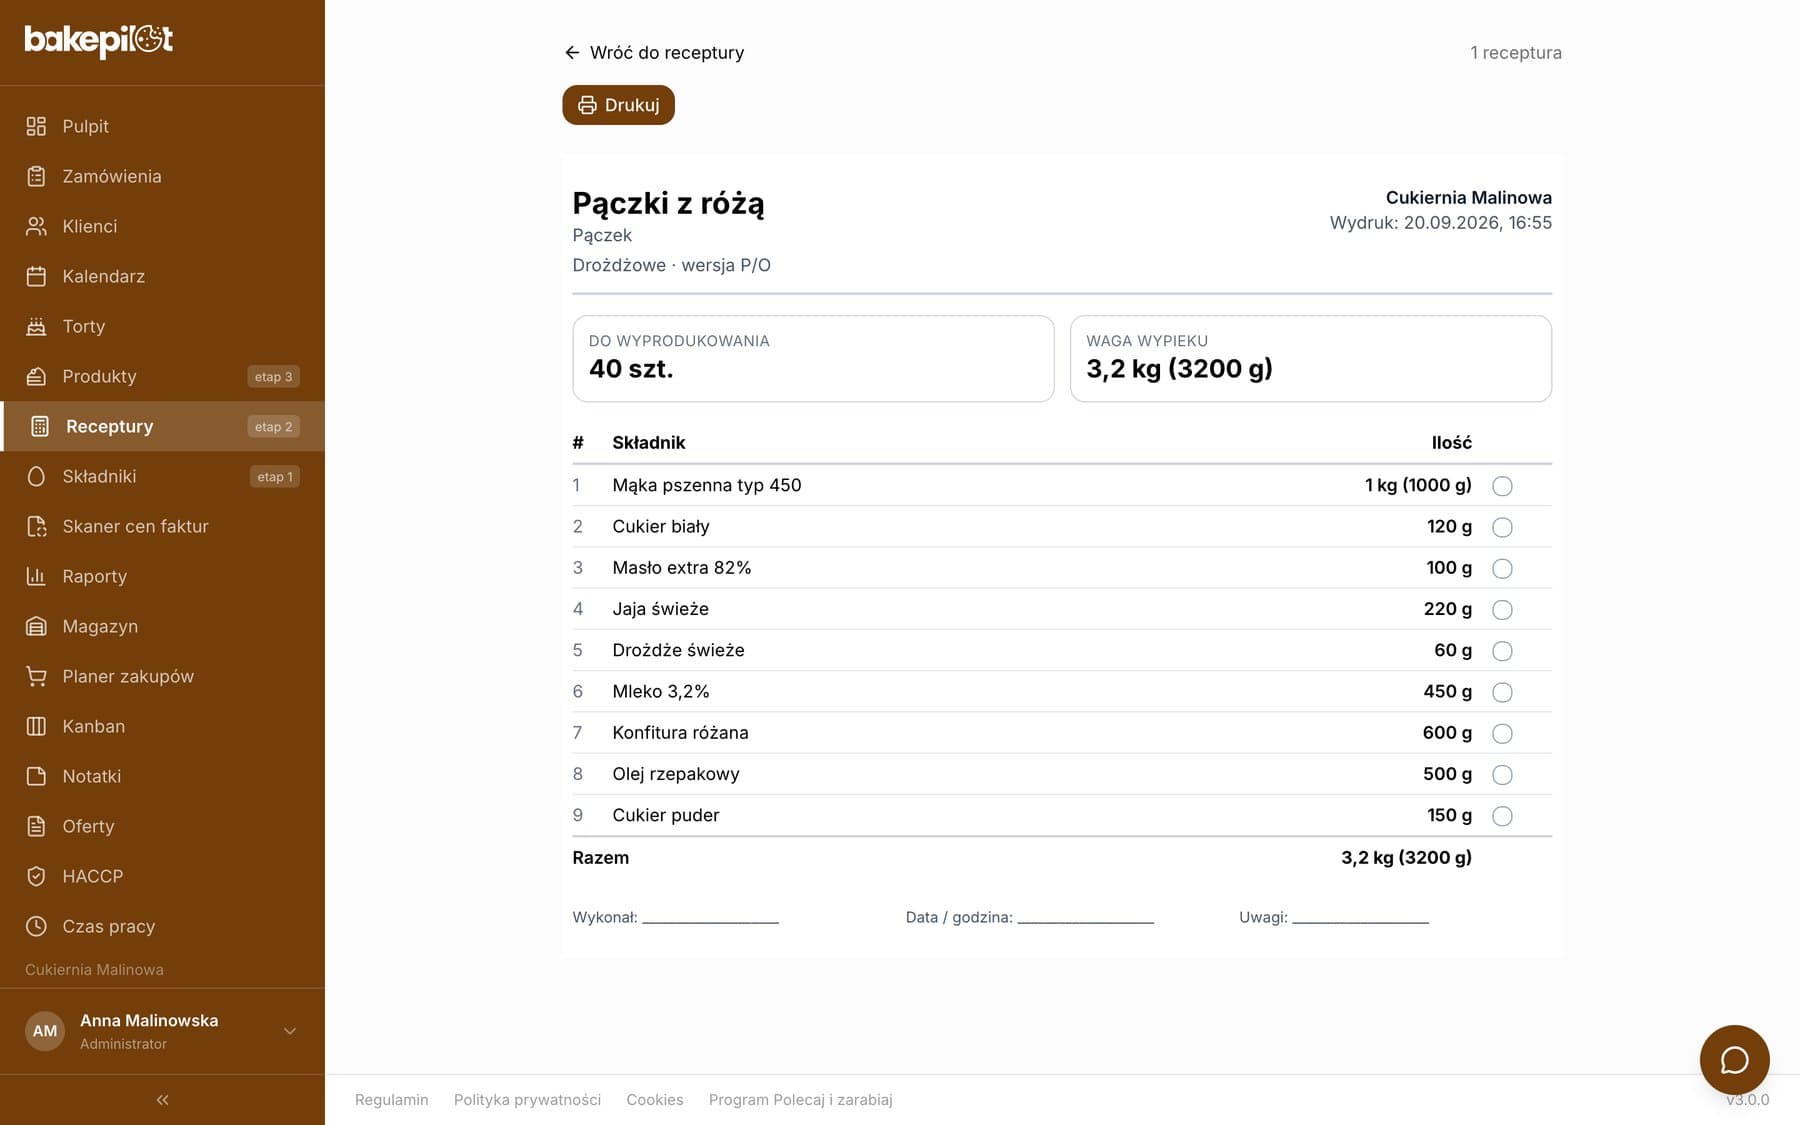Open the Regulamin footer link
The width and height of the screenshot is (1800, 1125).
tap(391, 1099)
